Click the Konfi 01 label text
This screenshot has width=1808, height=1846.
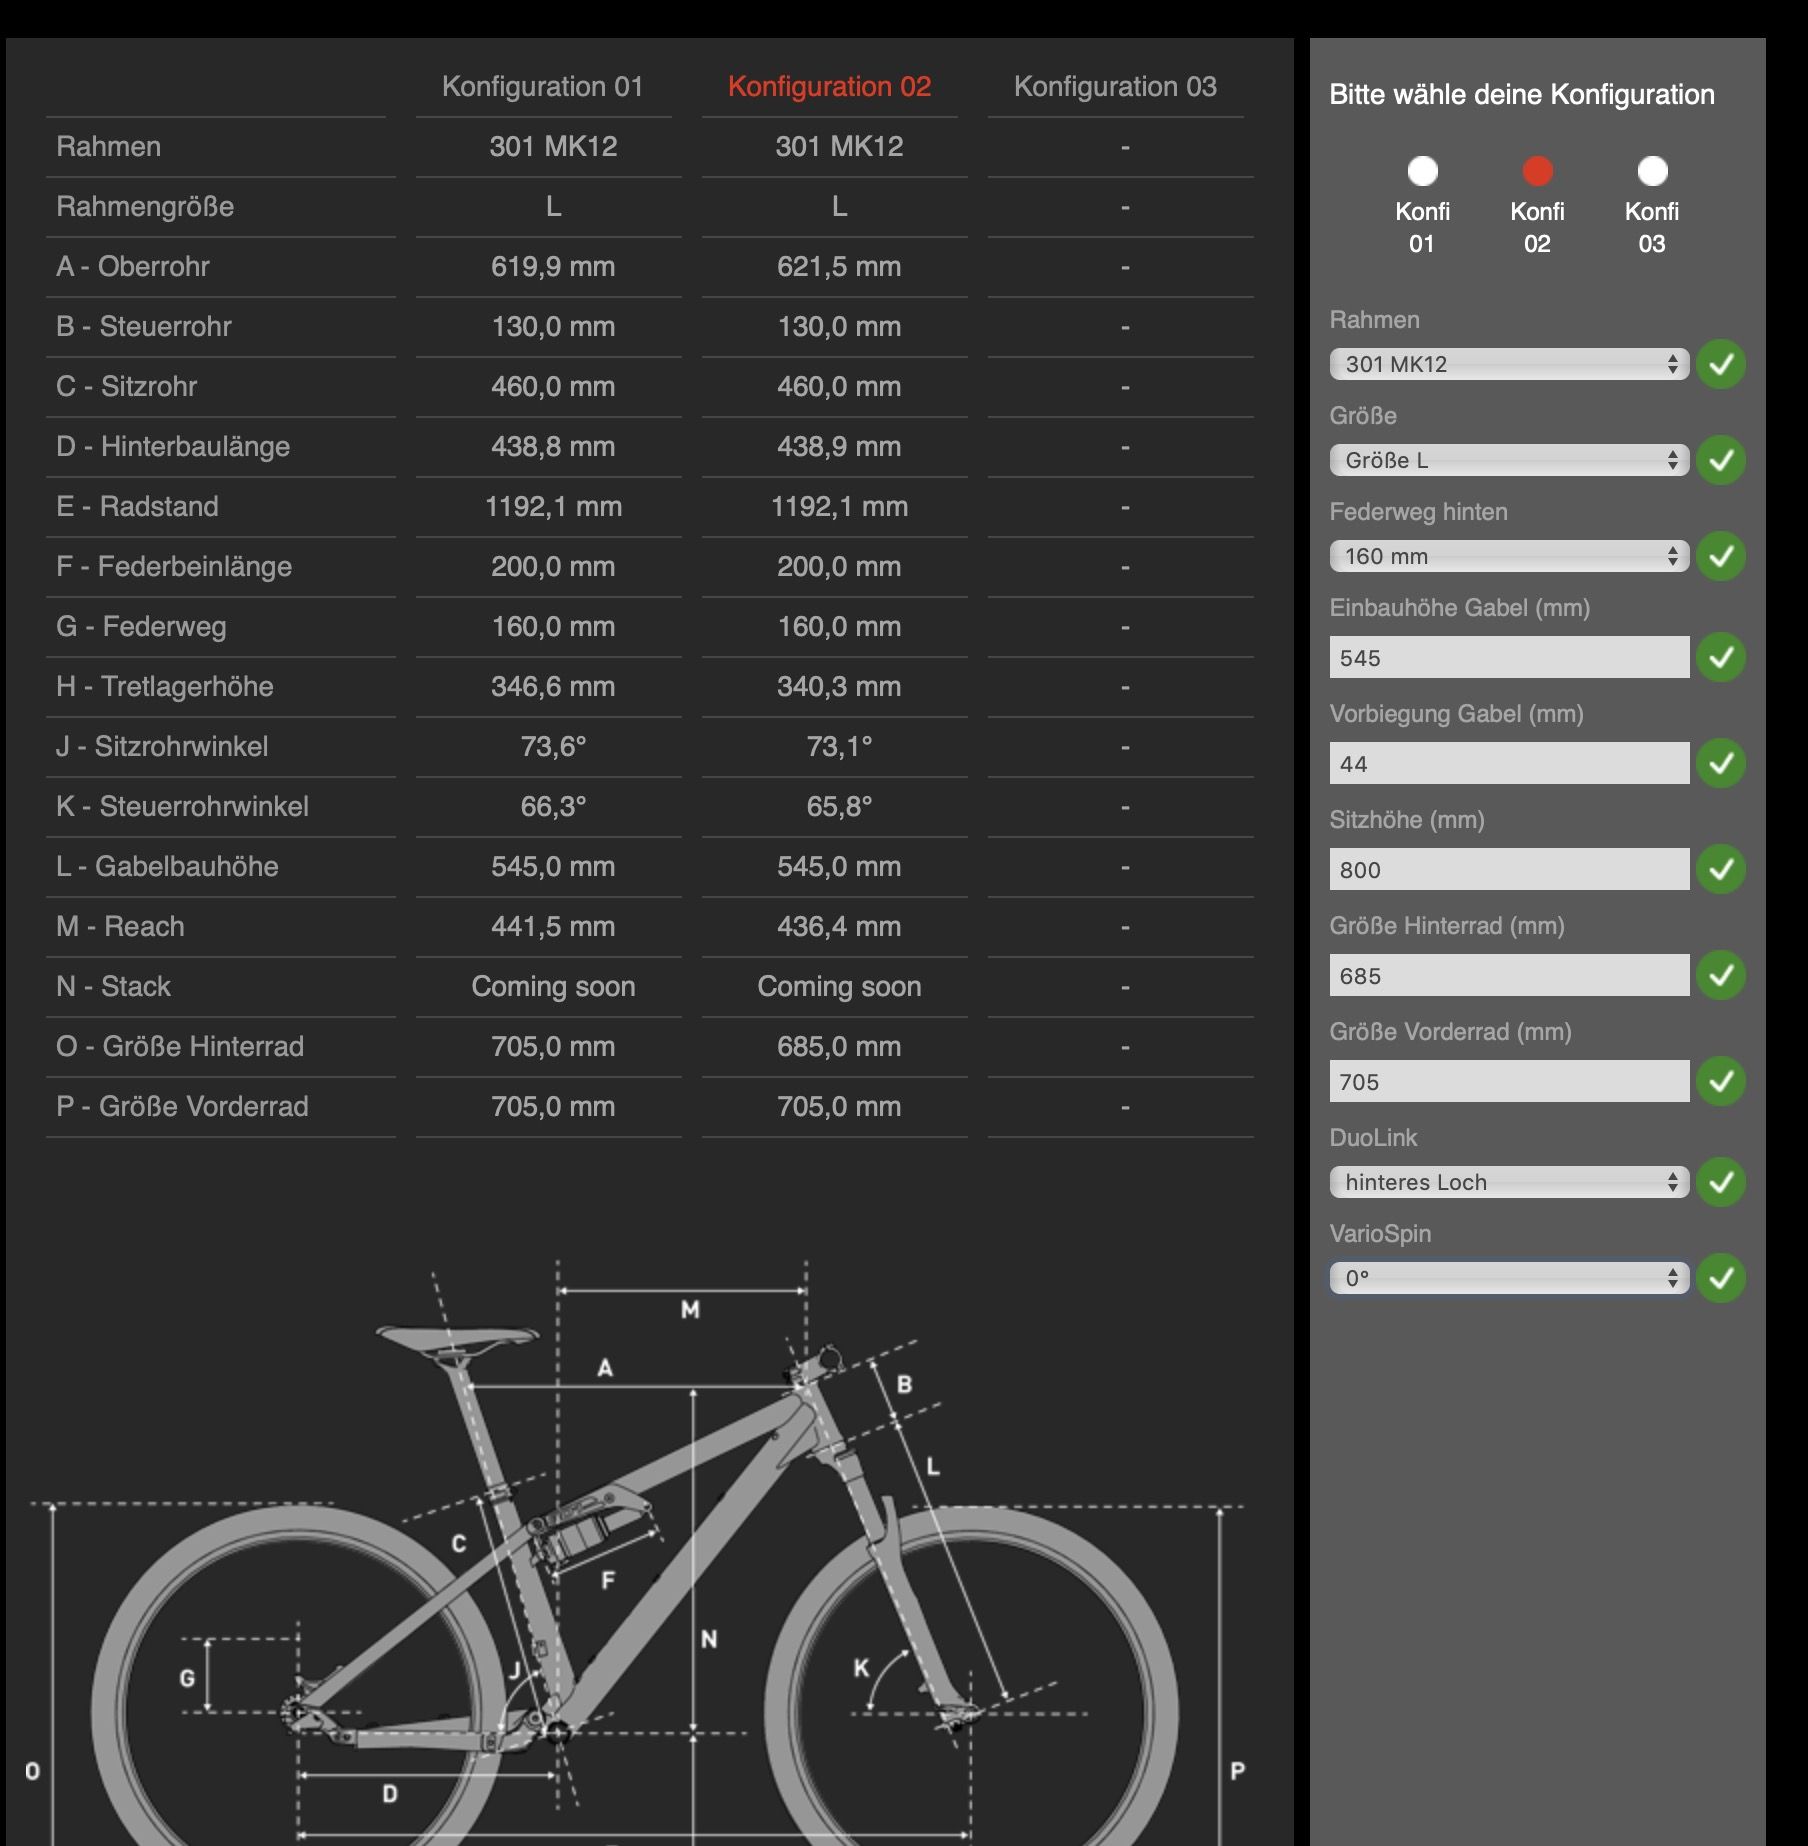(x=1422, y=228)
